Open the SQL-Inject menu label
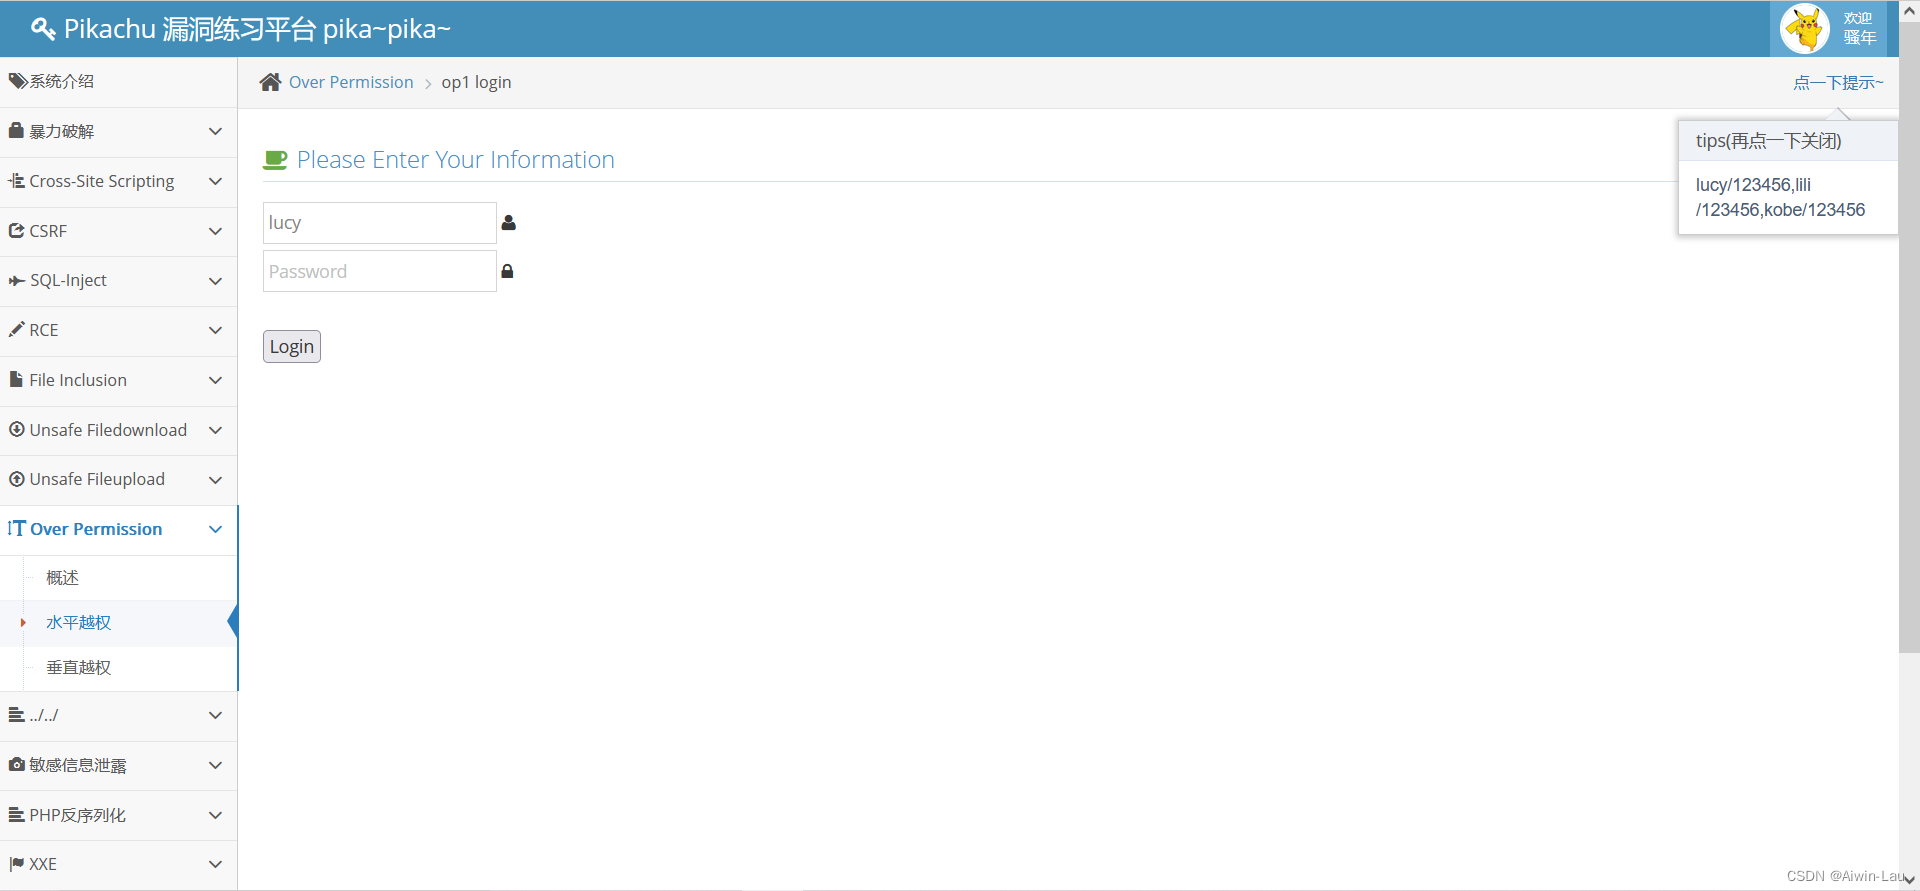The height and width of the screenshot is (891, 1920). pos(68,281)
